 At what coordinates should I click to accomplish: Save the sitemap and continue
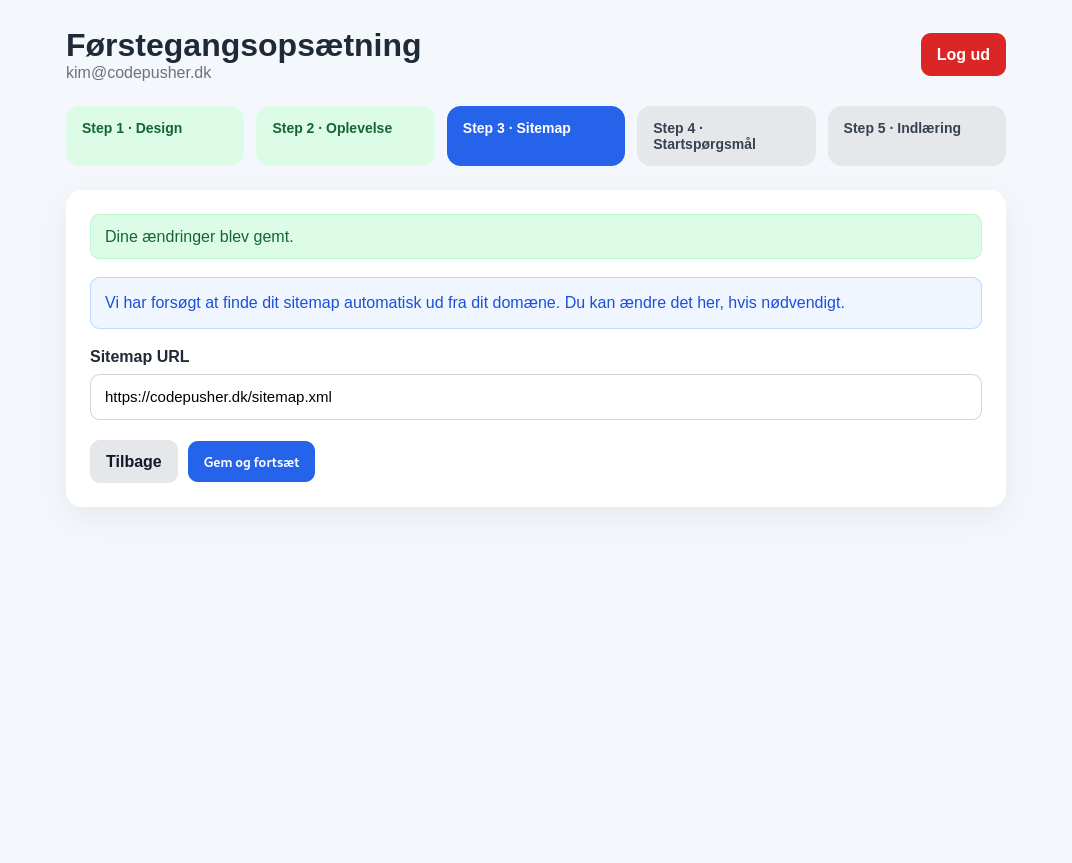click(251, 462)
